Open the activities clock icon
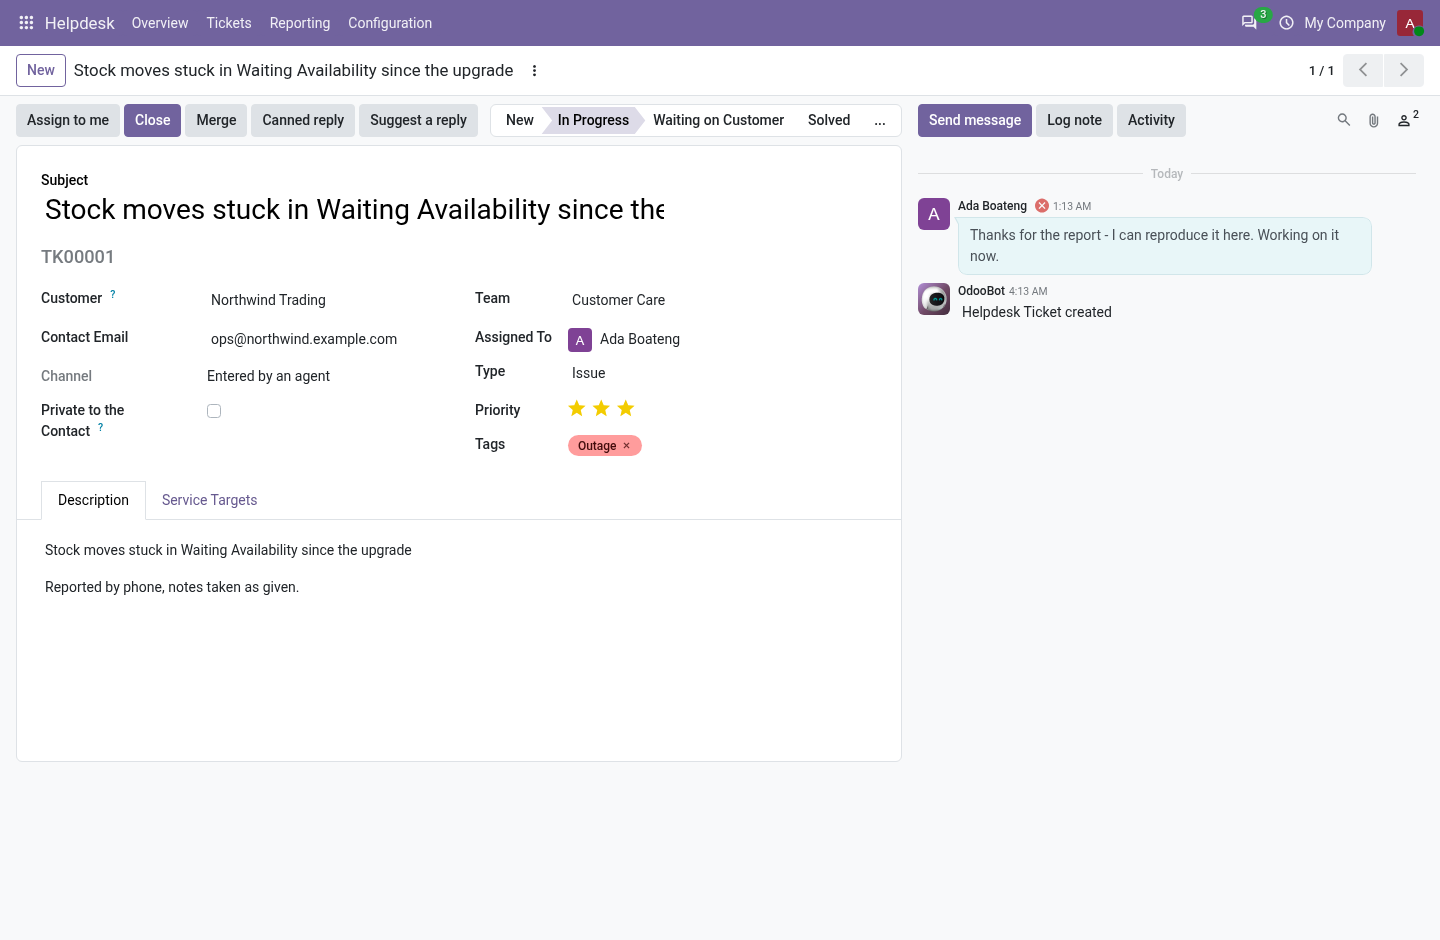Viewport: 1440px width, 940px height. pos(1287,23)
